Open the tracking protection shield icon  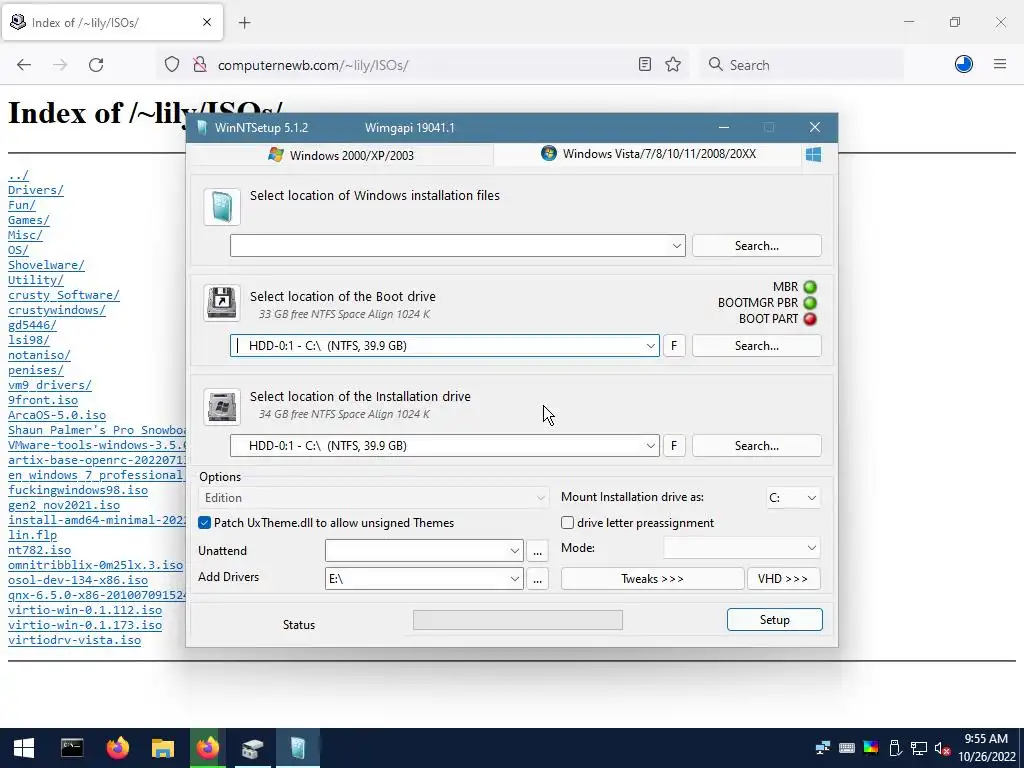172,65
